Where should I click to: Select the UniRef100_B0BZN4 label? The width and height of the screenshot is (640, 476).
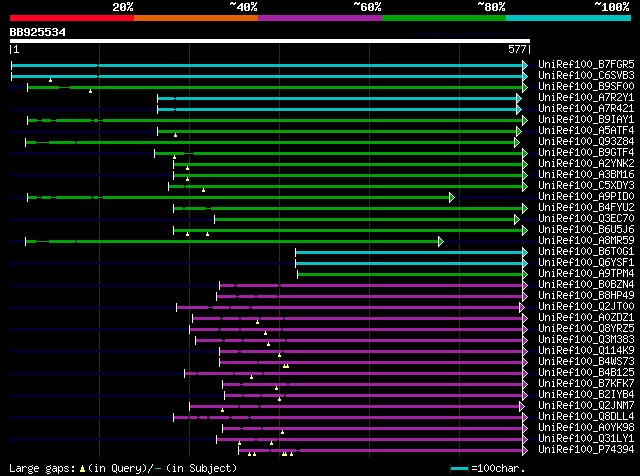[586, 285]
